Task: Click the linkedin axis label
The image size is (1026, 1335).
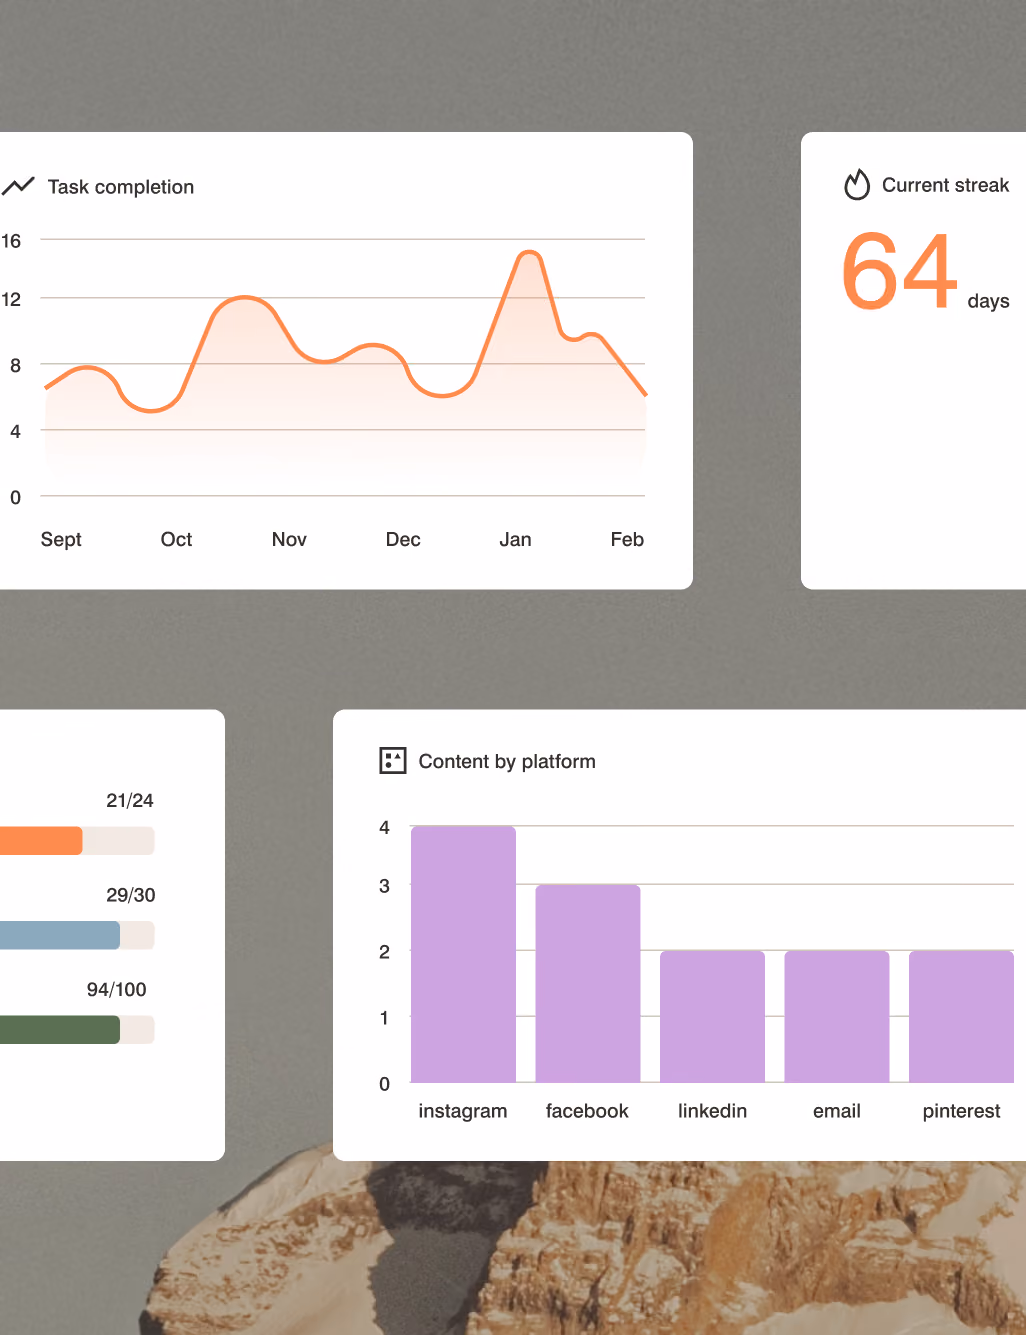Action: 712,1111
